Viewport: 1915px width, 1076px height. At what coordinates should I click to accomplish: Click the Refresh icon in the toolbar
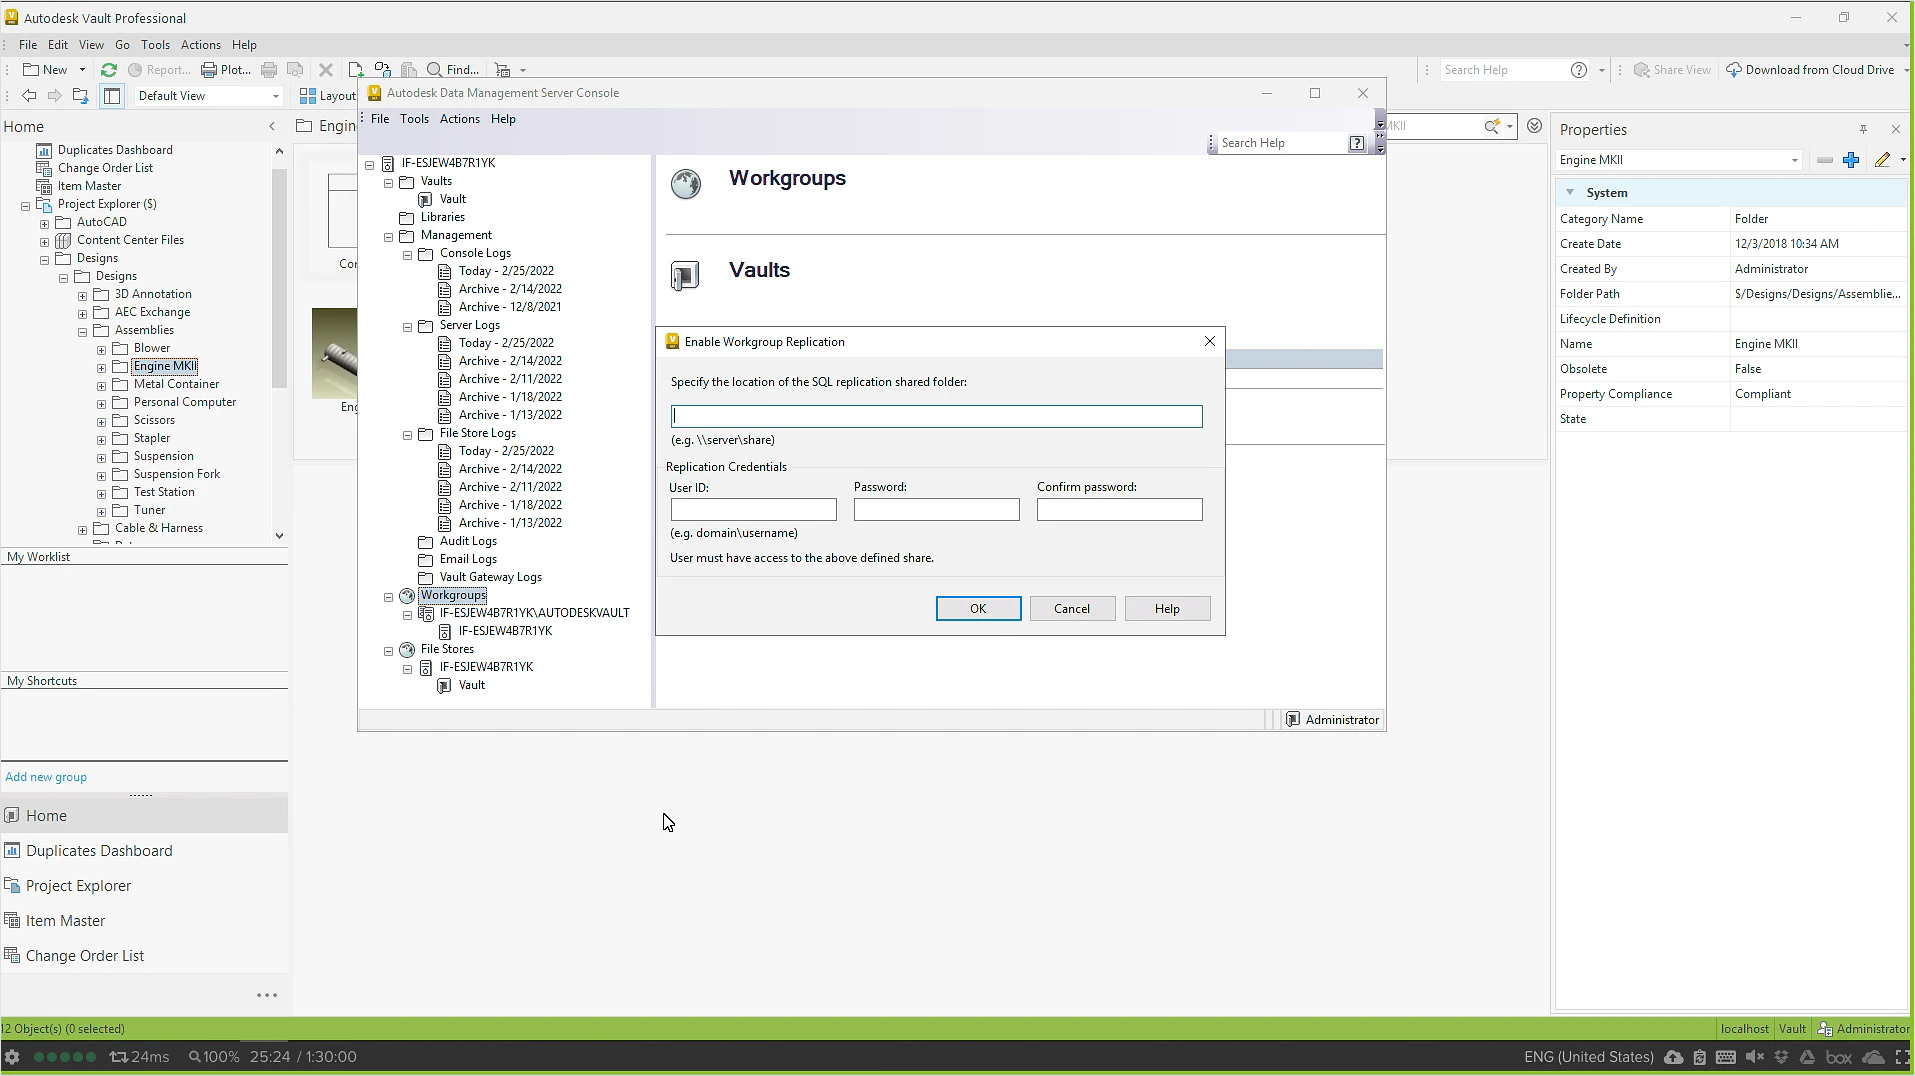(x=109, y=70)
